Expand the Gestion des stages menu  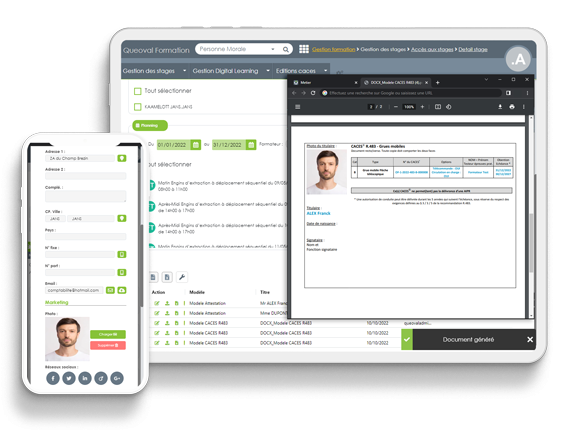154,71
